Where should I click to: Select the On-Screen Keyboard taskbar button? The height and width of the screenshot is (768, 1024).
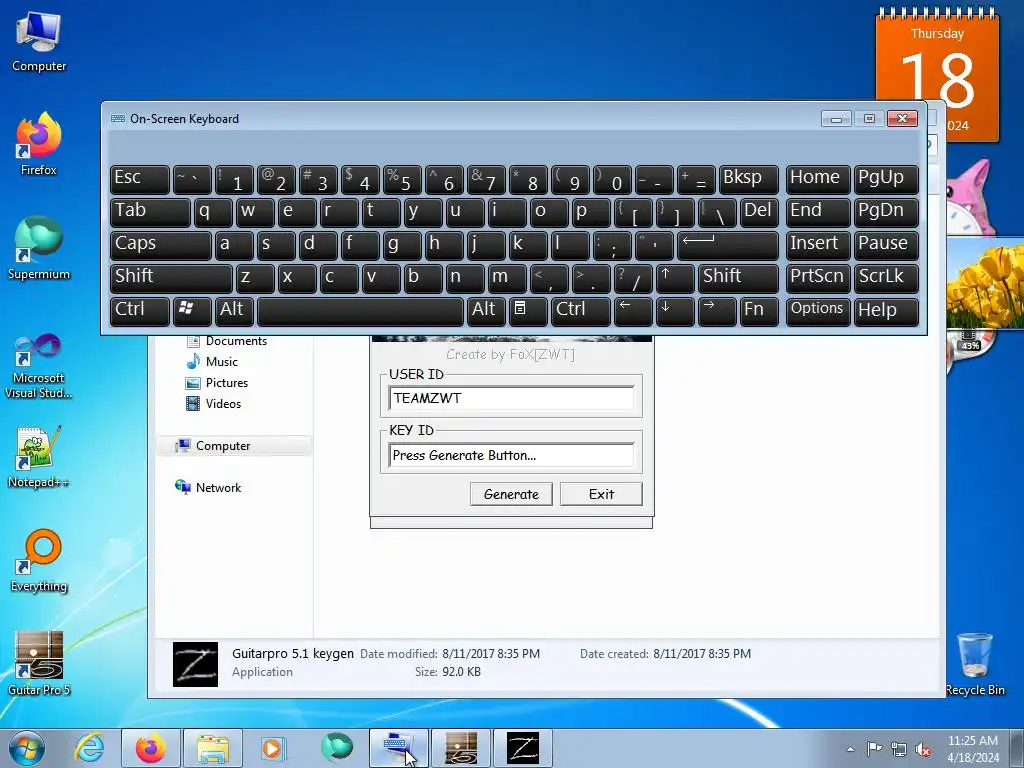point(398,748)
